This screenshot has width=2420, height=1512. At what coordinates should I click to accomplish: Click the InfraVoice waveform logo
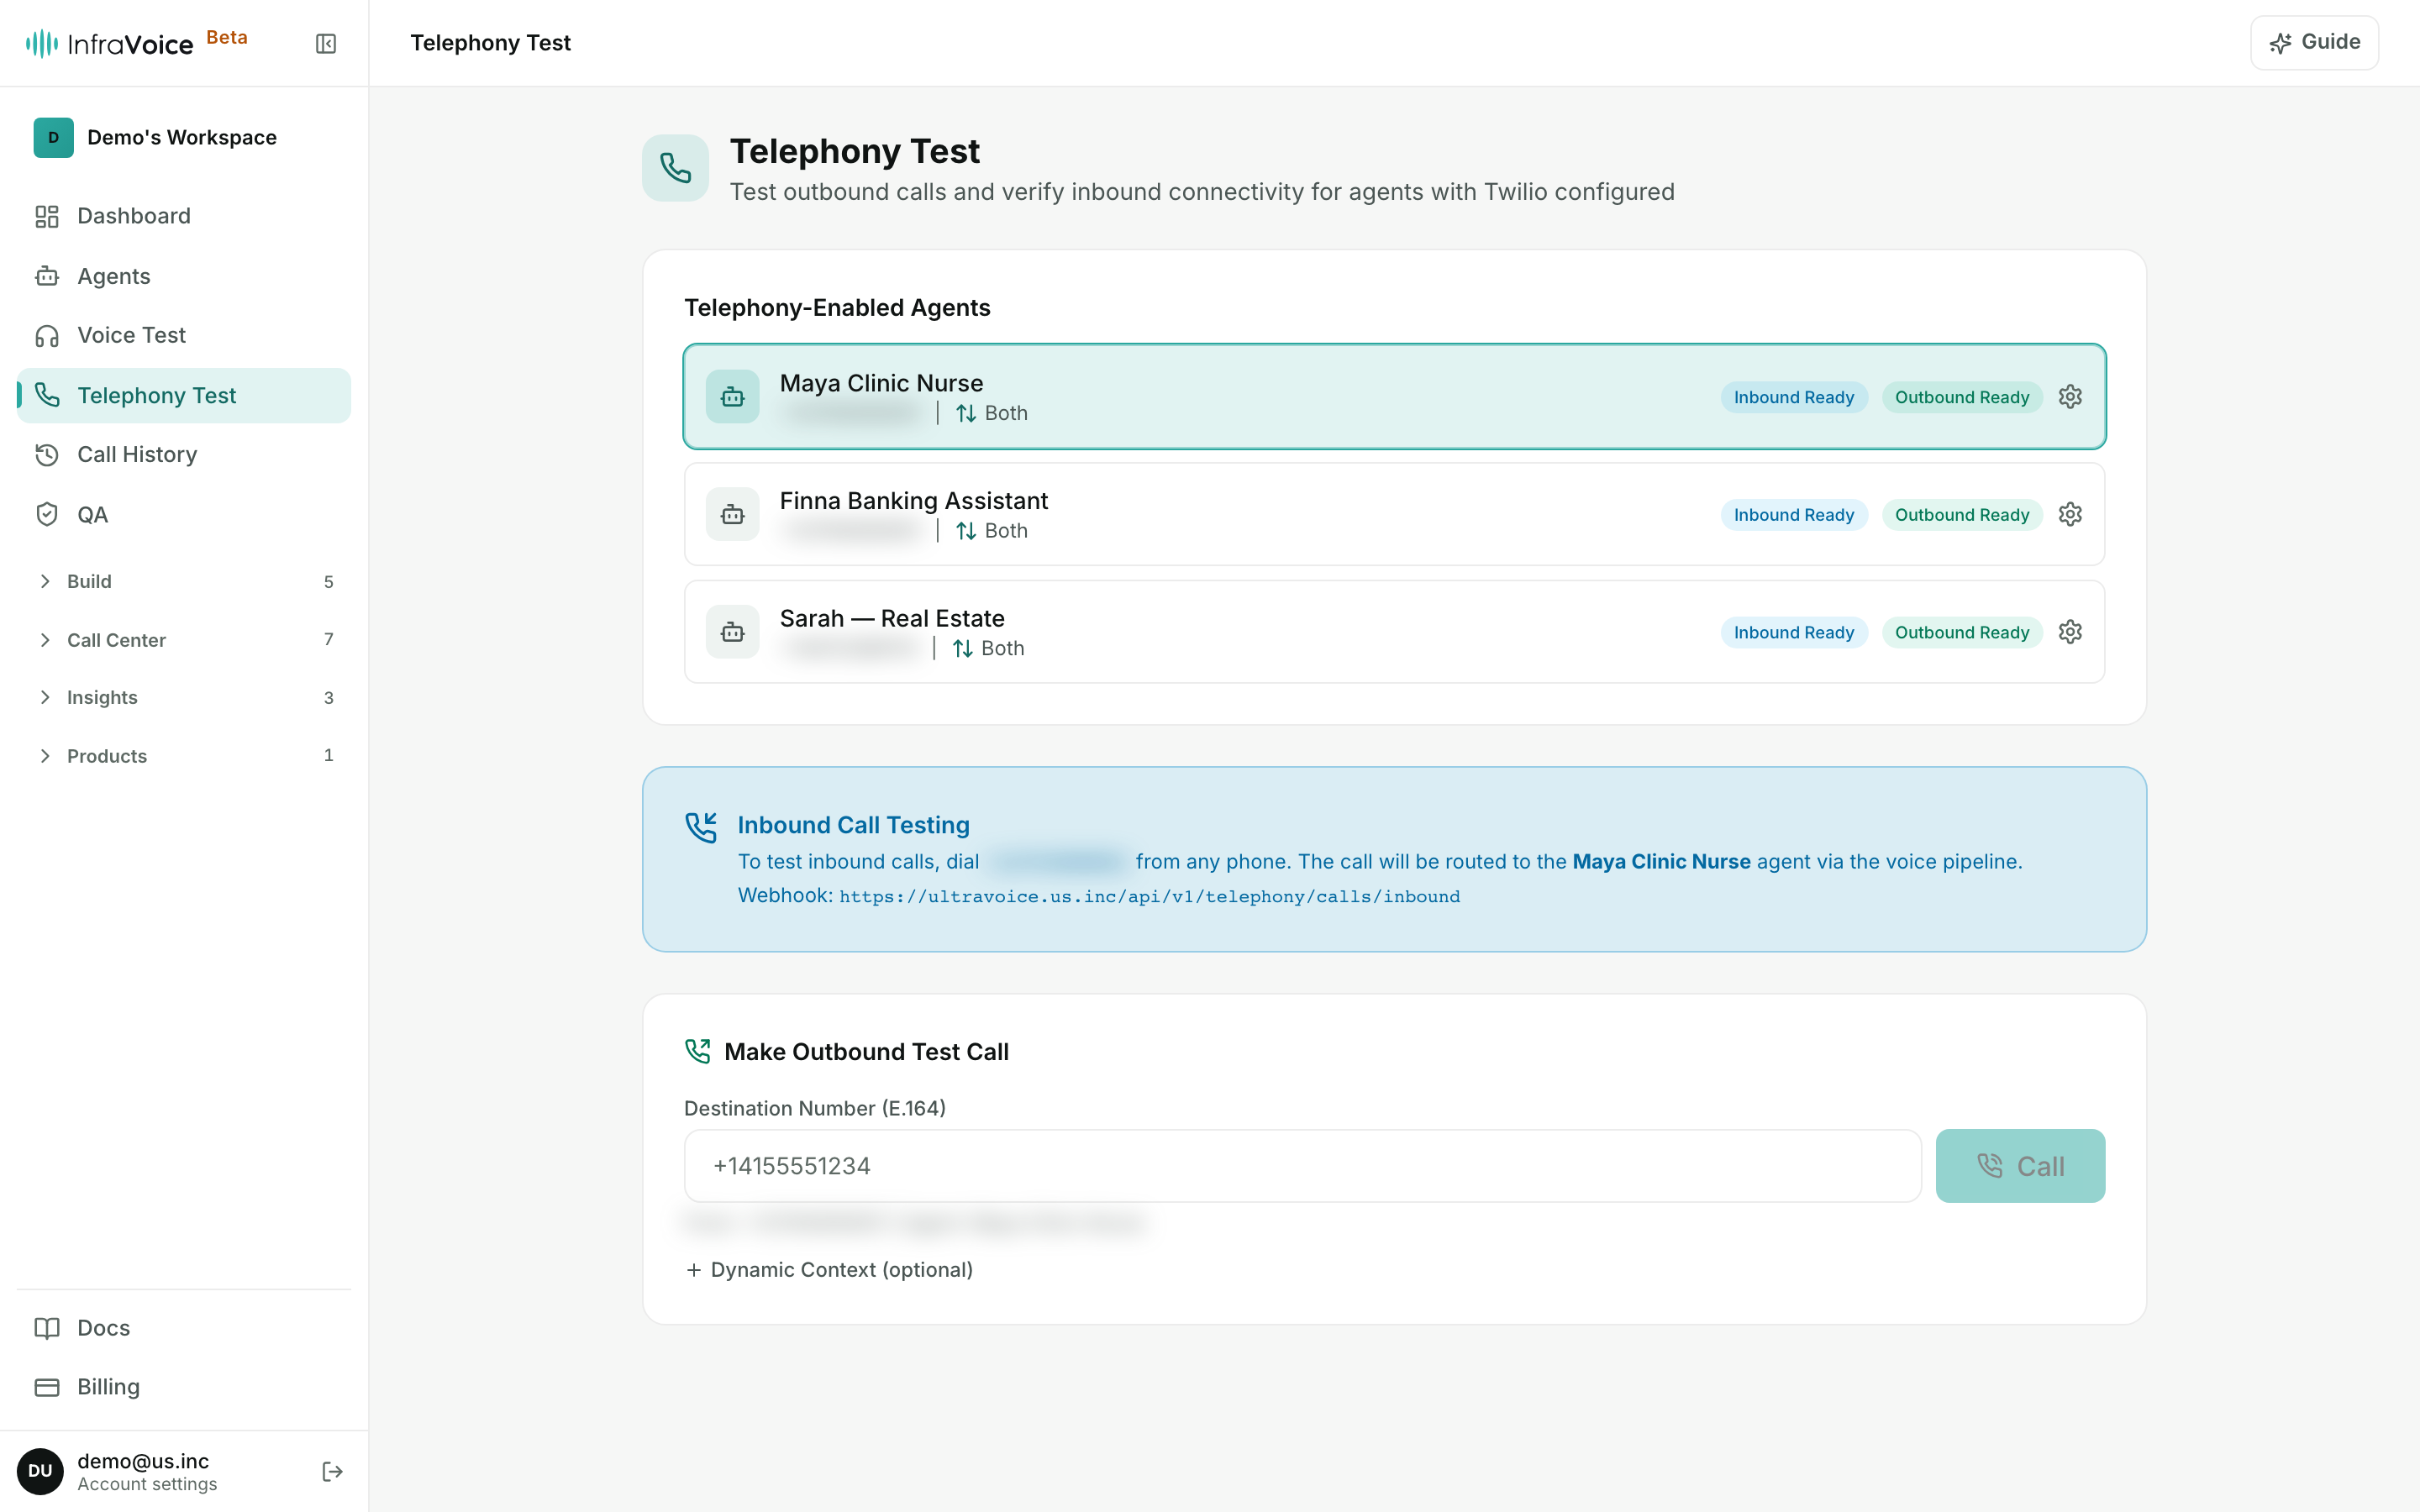[41, 43]
